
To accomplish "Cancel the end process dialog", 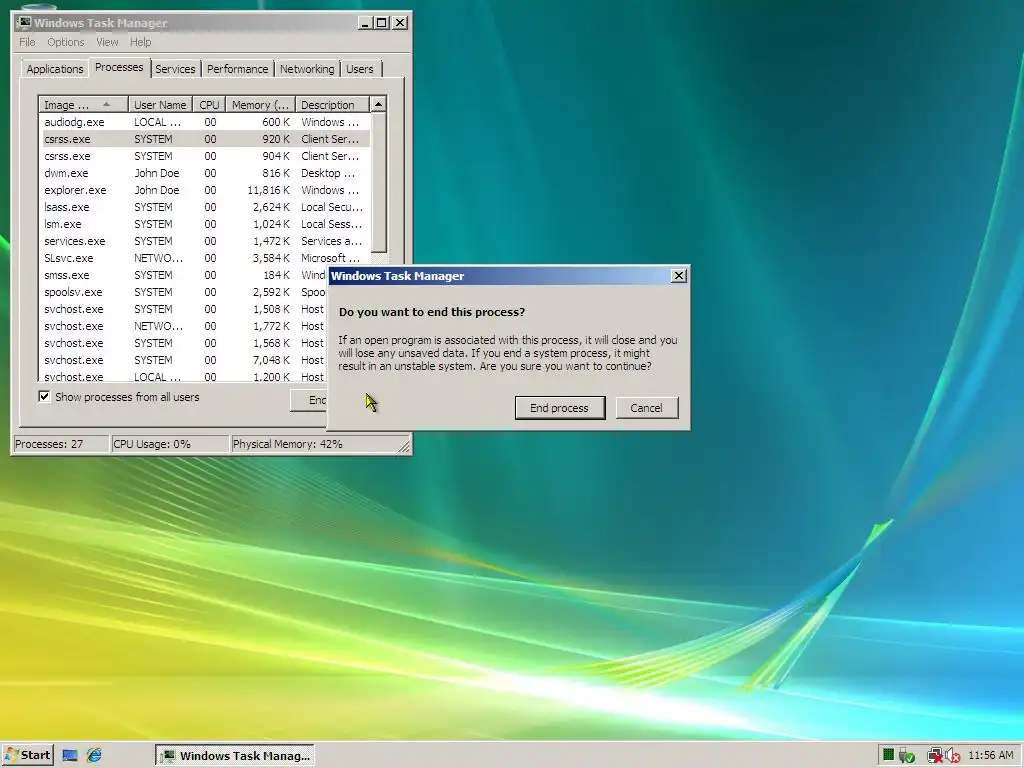I will 647,408.
